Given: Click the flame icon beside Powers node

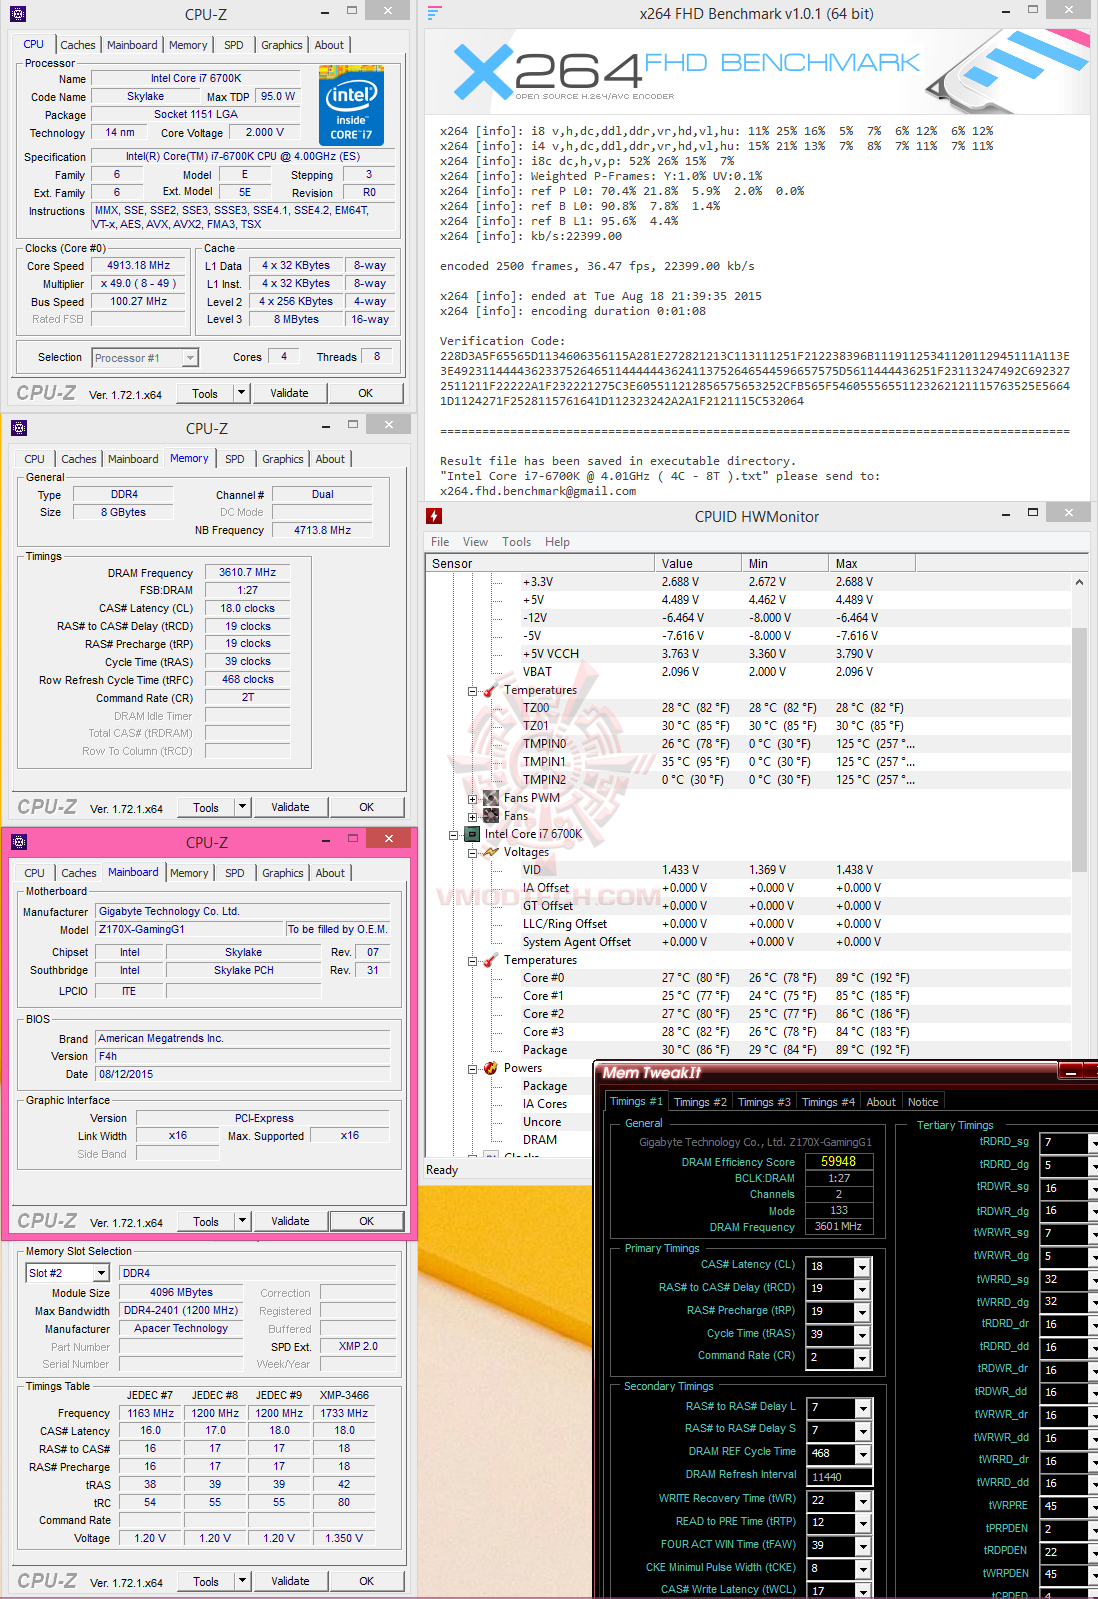Looking at the screenshot, I should (x=491, y=1068).
